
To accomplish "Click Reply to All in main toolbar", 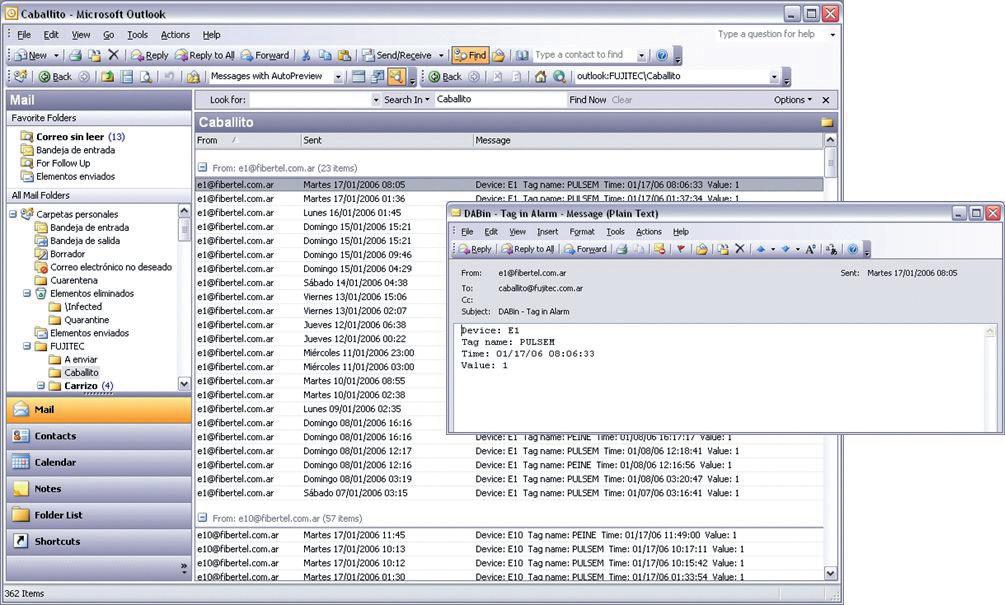I will coord(205,56).
